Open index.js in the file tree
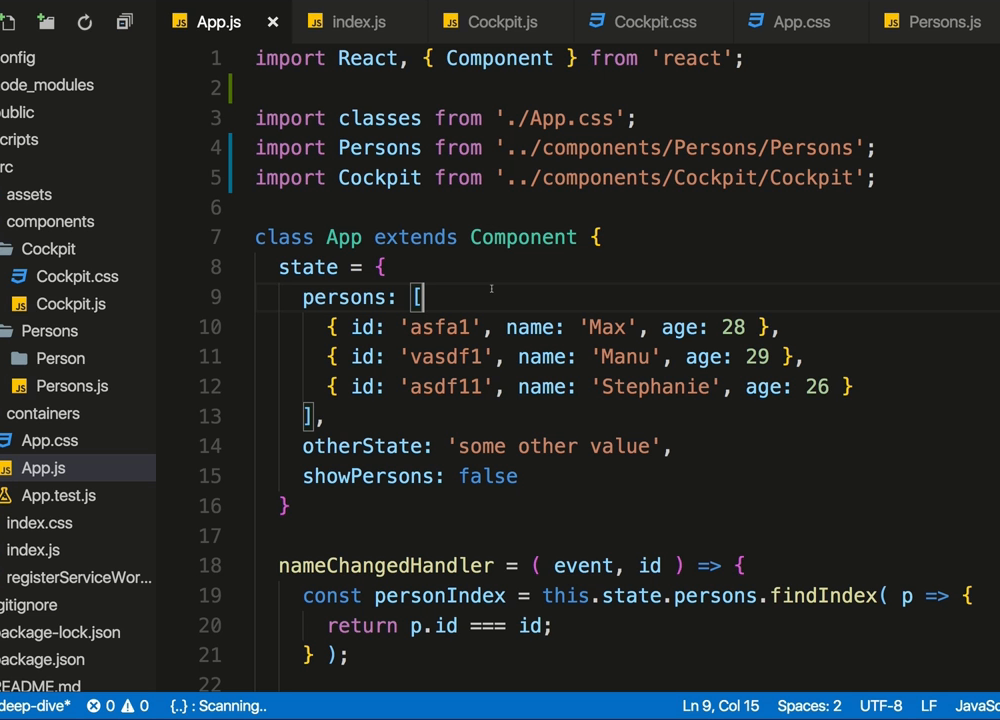This screenshot has width=1000, height=720. point(33,550)
